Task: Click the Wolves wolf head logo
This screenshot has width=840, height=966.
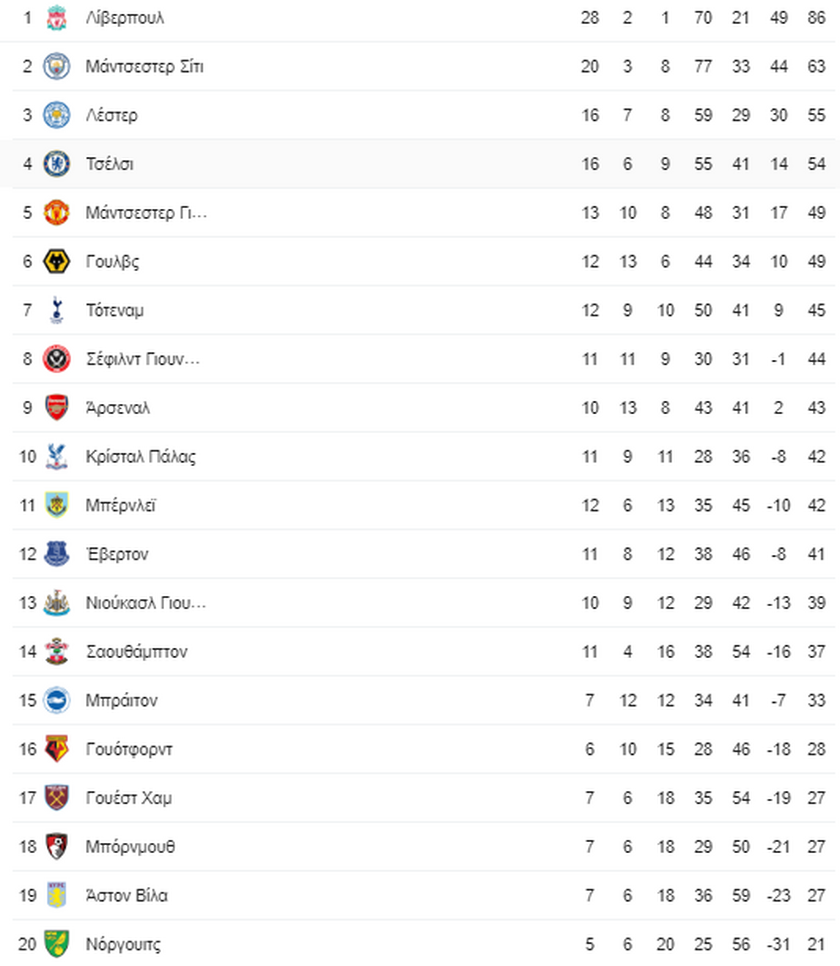Action: tap(56, 262)
